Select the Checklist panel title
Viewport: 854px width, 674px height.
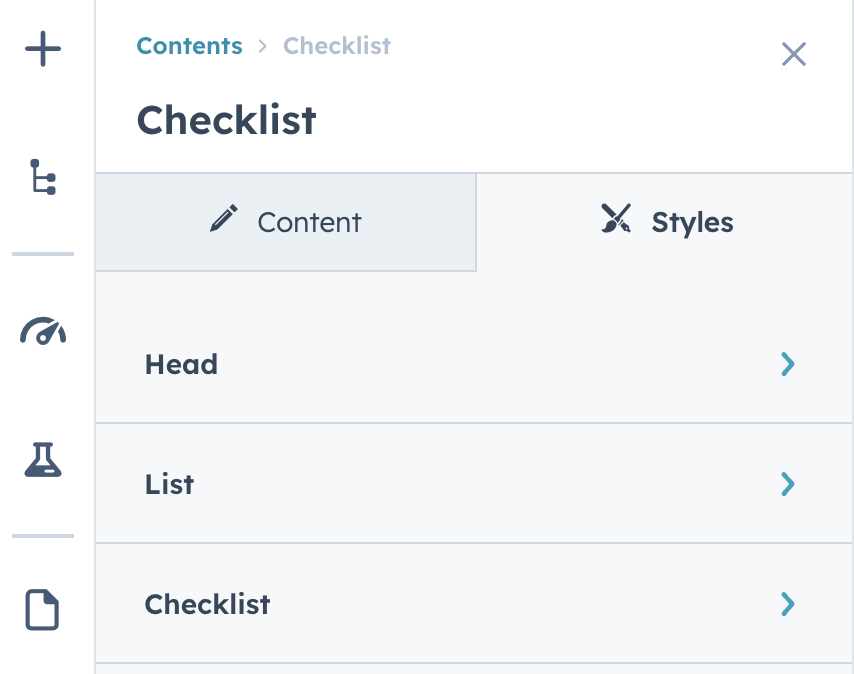pyautogui.click(x=226, y=120)
